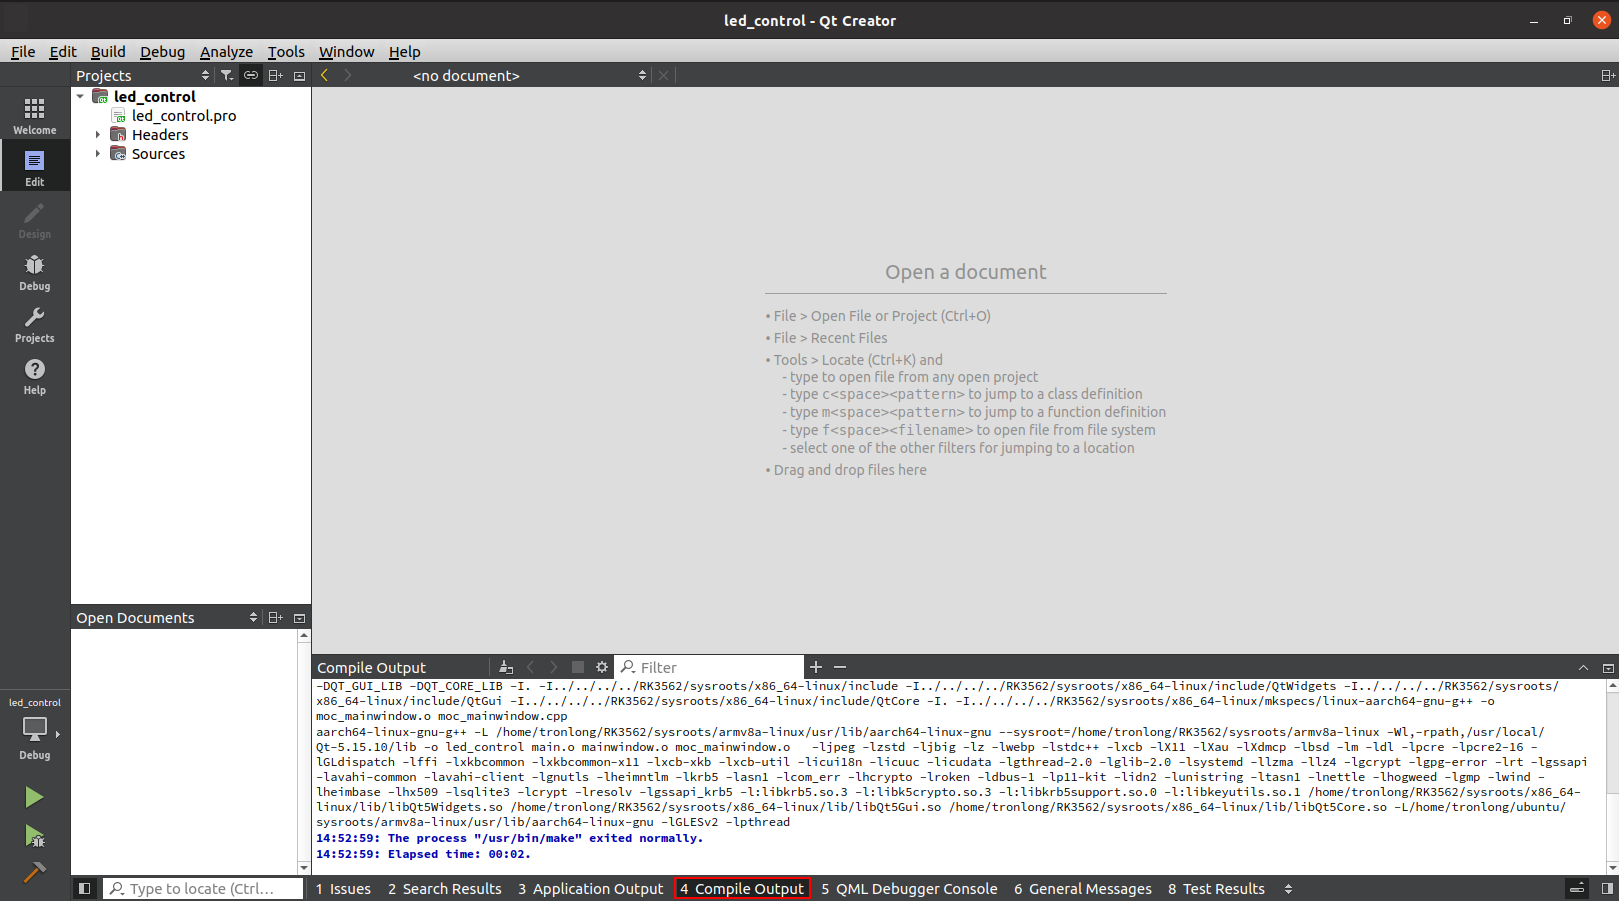Open the led_control kit selector
The image size is (1619, 901).
(x=35, y=729)
